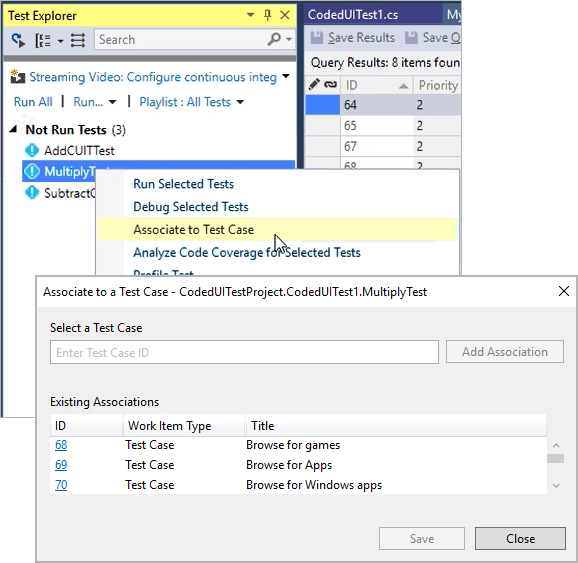The width and height of the screenshot is (578, 563).
Task: Select query result row with ID 67
Action: point(383,146)
